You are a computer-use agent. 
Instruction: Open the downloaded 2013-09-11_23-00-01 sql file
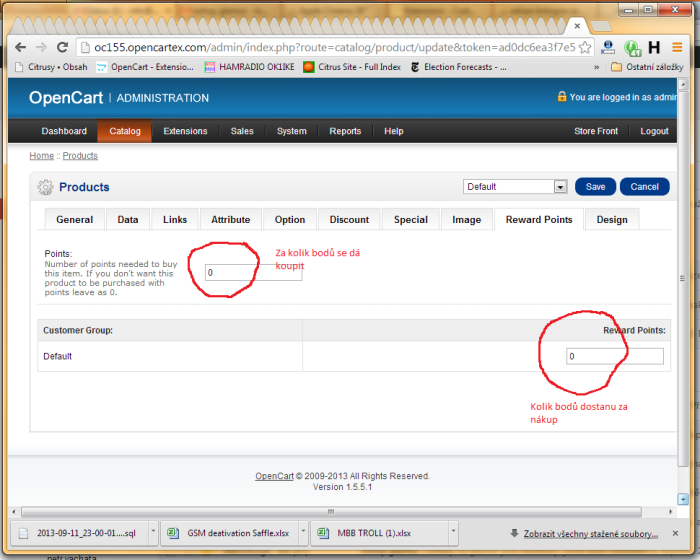(80, 533)
